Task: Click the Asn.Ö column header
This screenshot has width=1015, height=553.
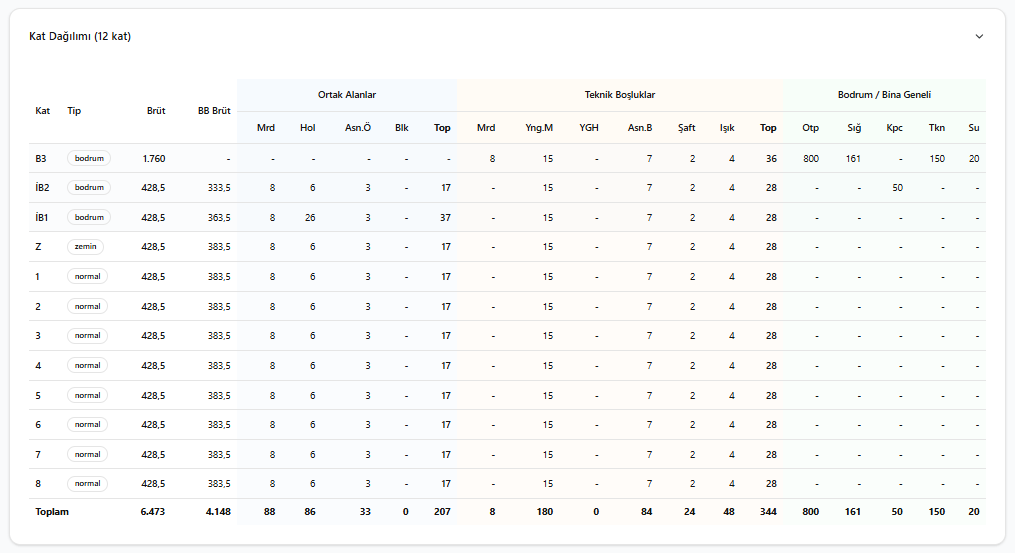Action: click(x=357, y=128)
